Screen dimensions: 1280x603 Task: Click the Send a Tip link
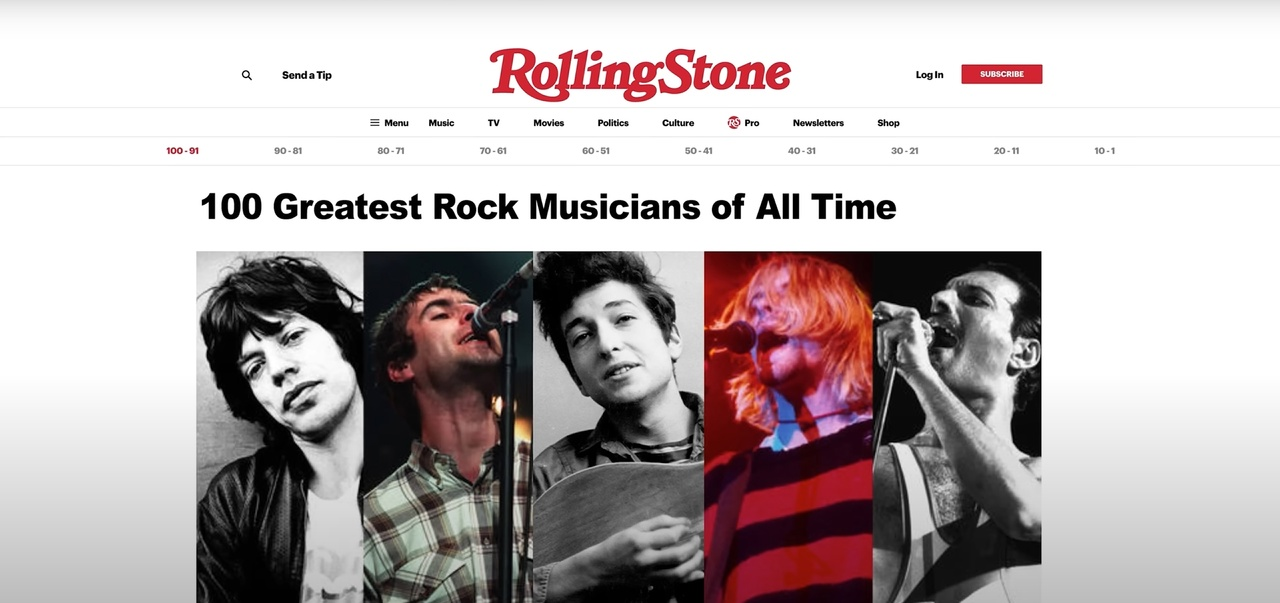(307, 75)
